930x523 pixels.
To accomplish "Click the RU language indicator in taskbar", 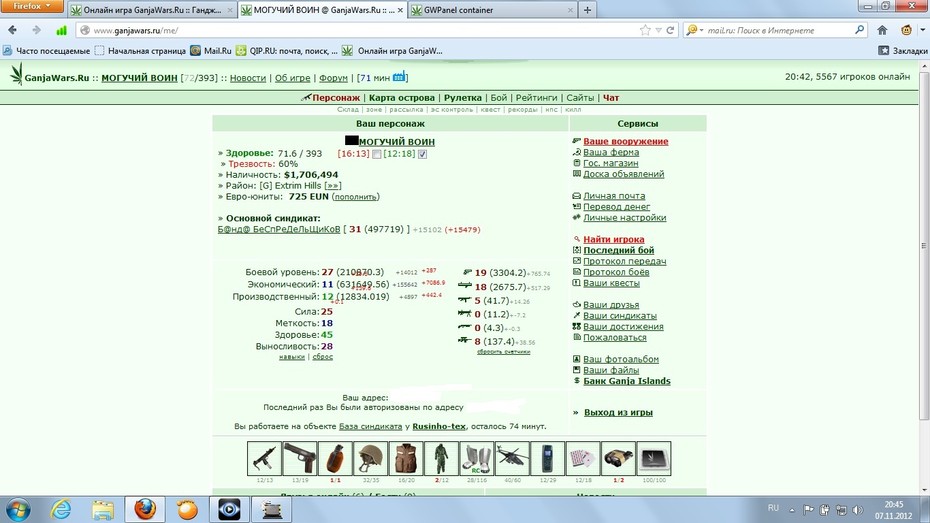I will 773,508.
